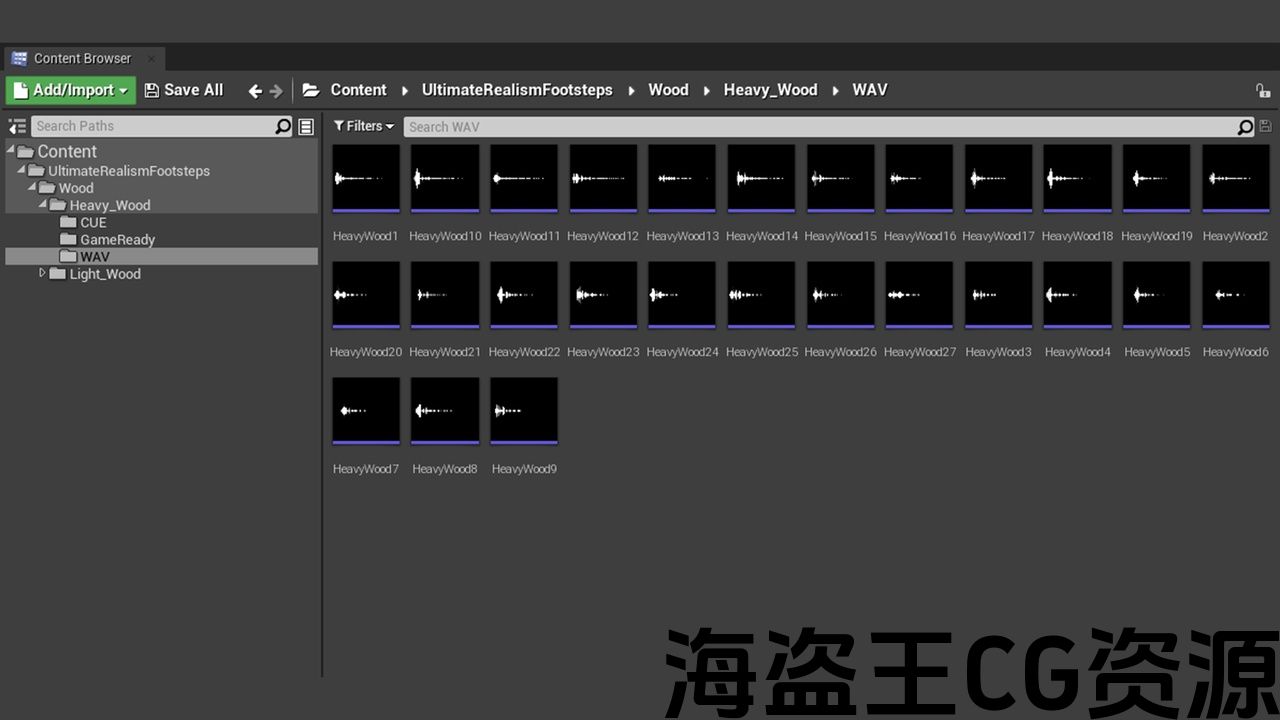The image size is (1280, 720).
Task: Click the folder icon before Content breadcrumb
Action: pyautogui.click(x=311, y=90)
